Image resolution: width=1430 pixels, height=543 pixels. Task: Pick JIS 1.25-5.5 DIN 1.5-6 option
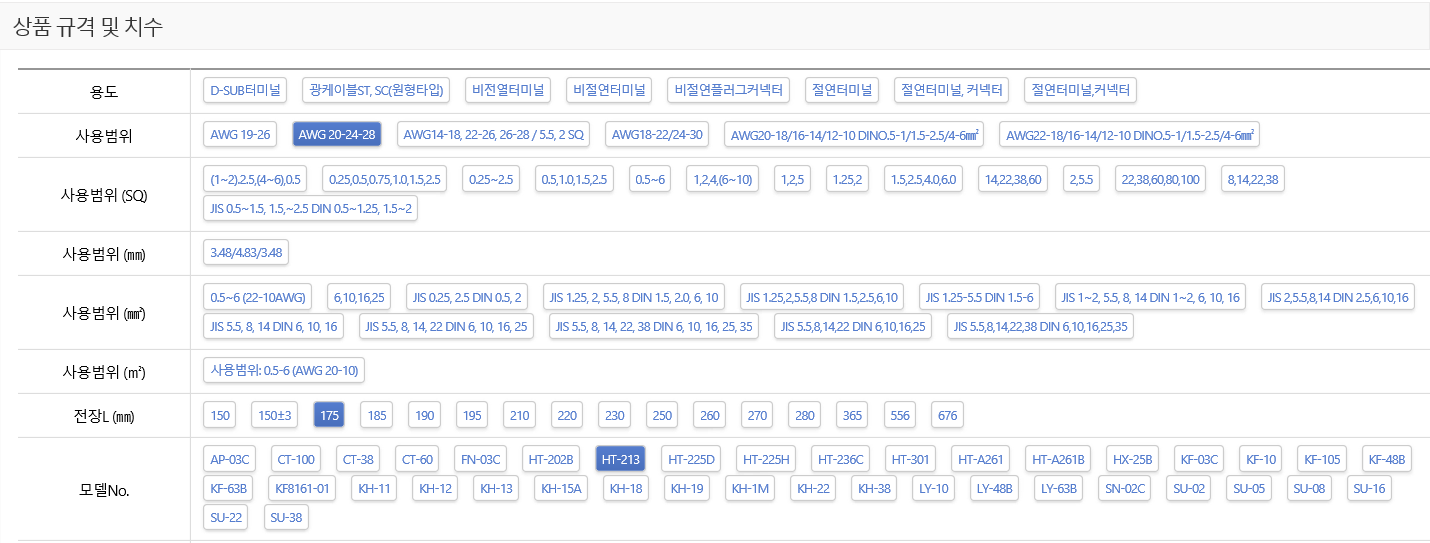pos(980,298)
